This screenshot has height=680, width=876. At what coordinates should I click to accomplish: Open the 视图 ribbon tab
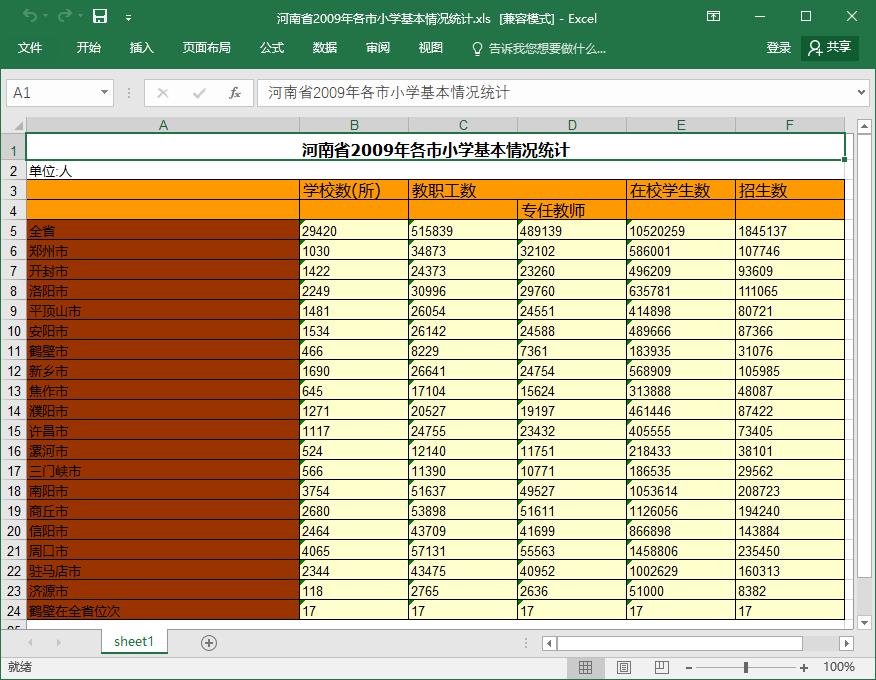pos(430,48)
